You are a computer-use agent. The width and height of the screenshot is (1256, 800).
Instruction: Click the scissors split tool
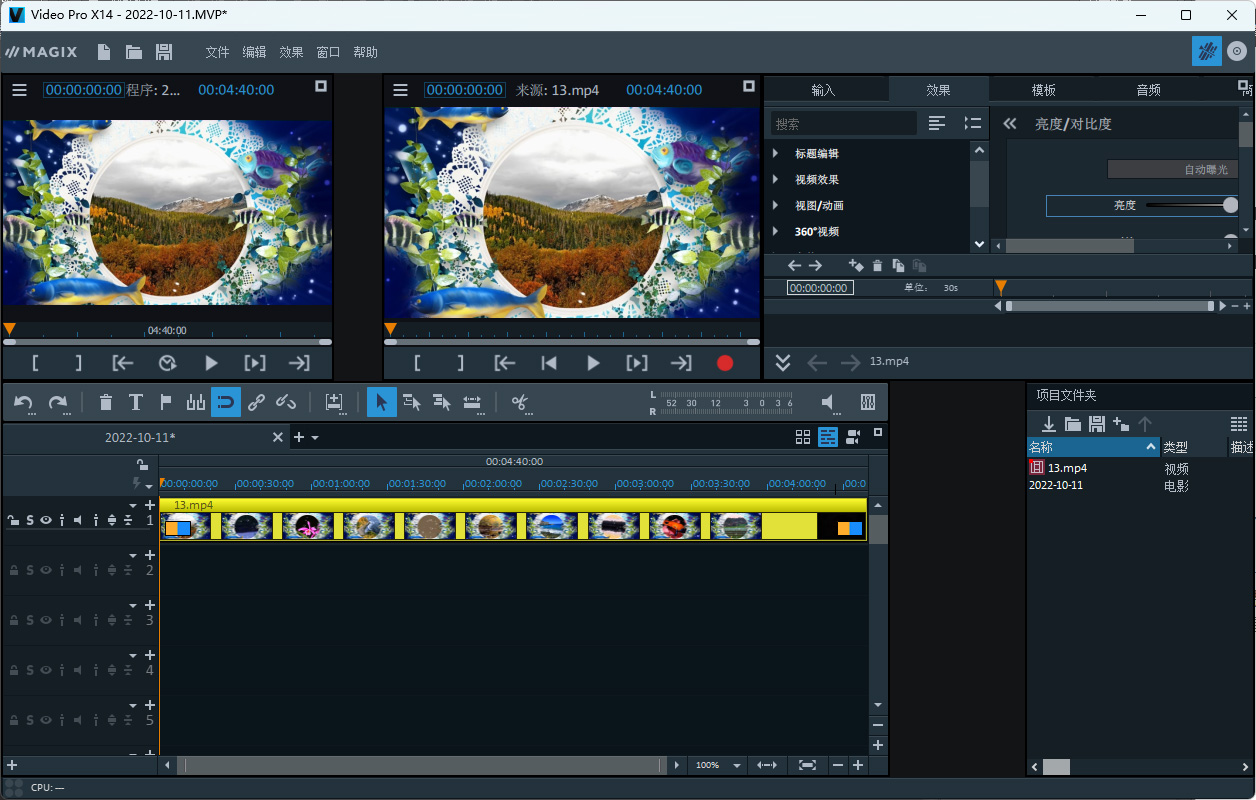click(x=520, y=402)
